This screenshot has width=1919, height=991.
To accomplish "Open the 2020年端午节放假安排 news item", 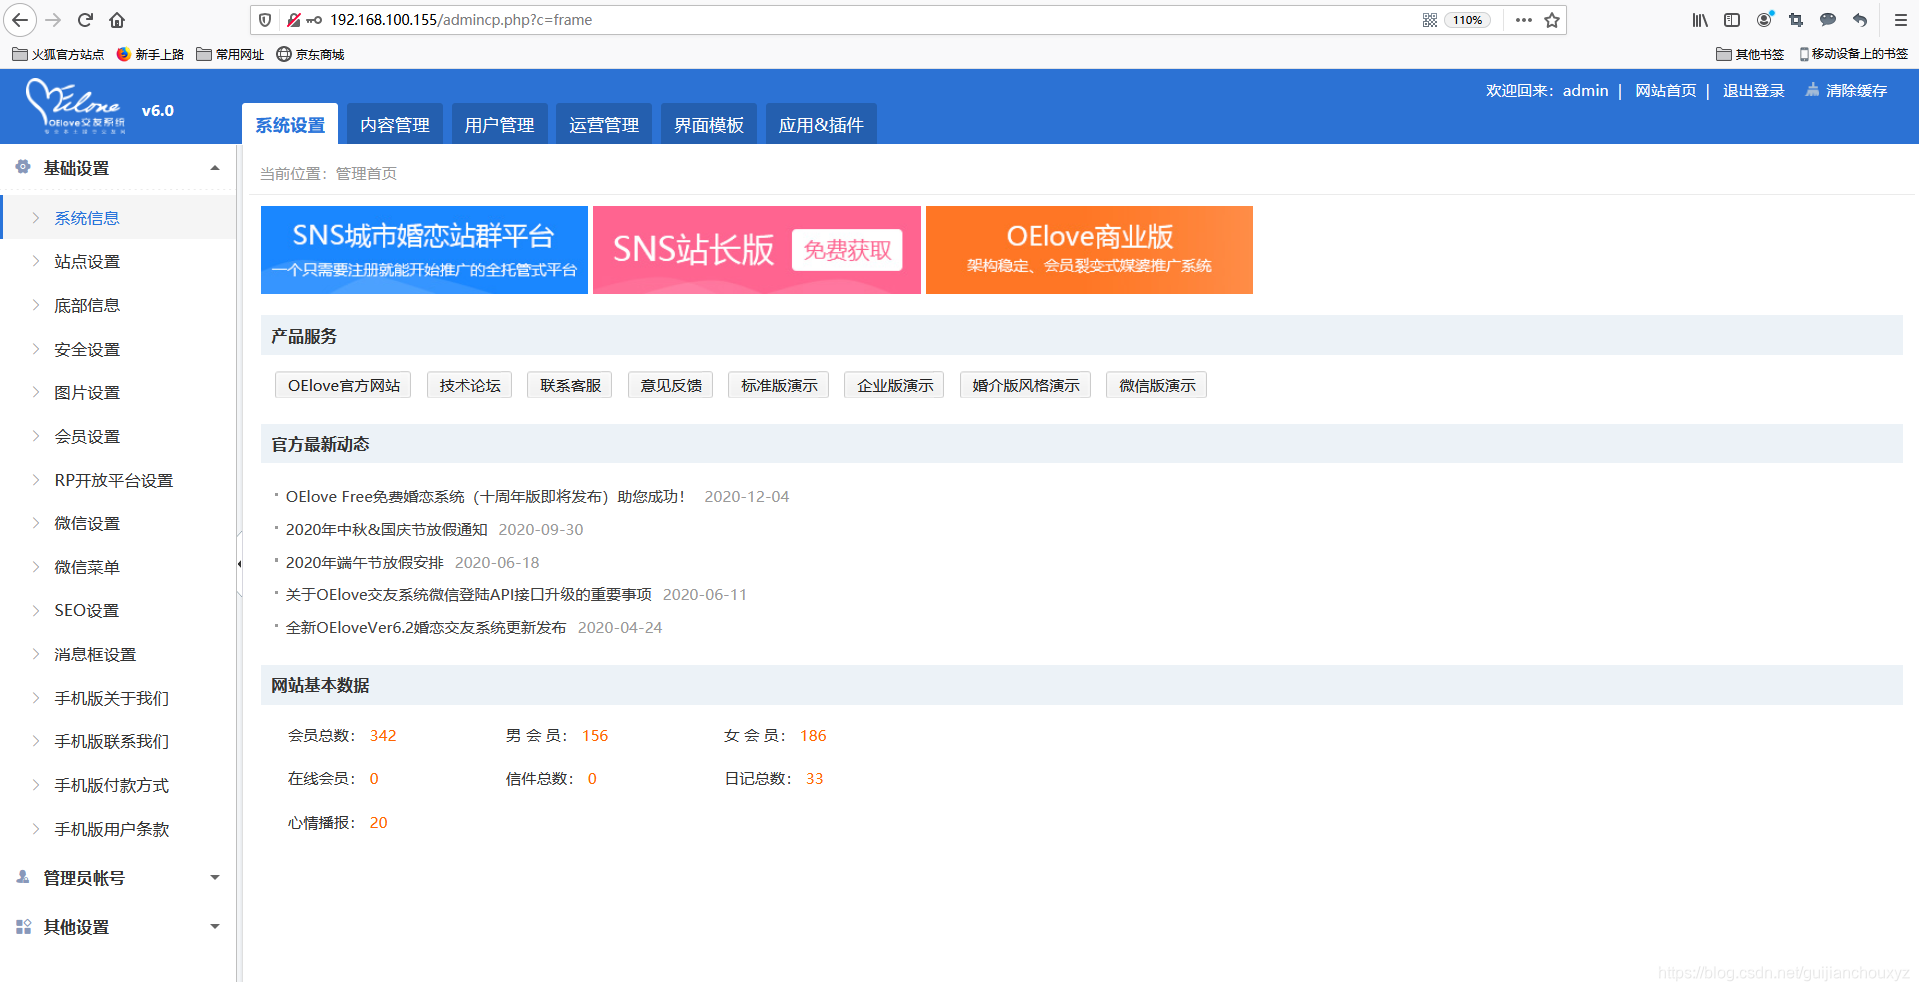I will click(364, 562).
